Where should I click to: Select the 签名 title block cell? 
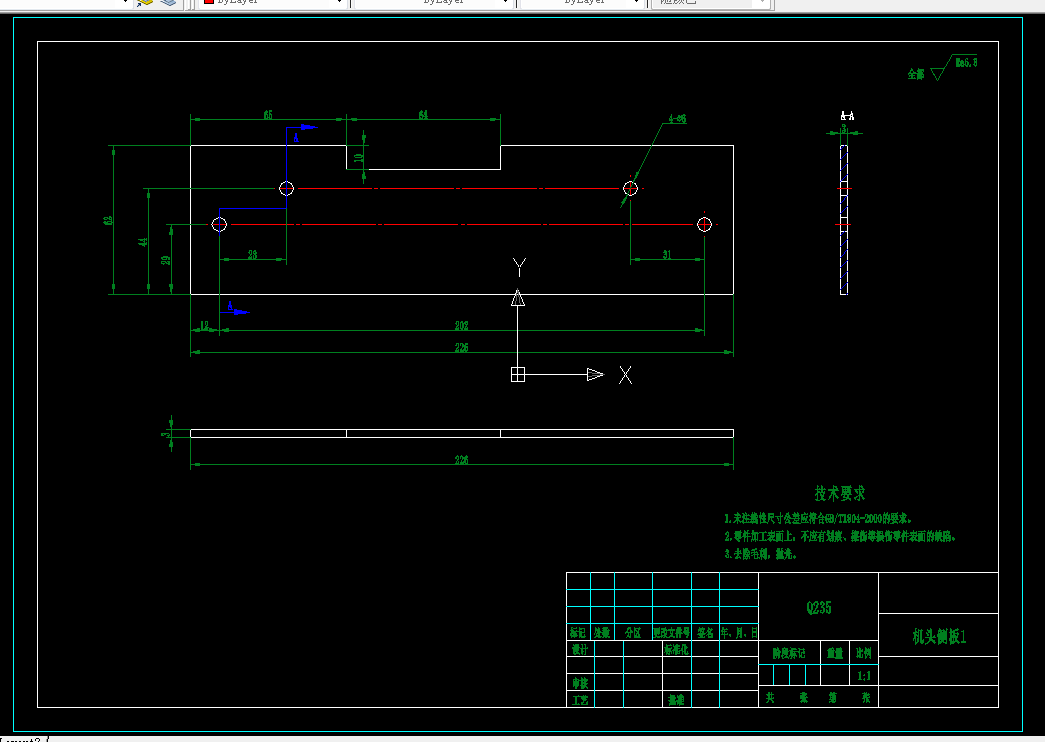tap(706, 632)
